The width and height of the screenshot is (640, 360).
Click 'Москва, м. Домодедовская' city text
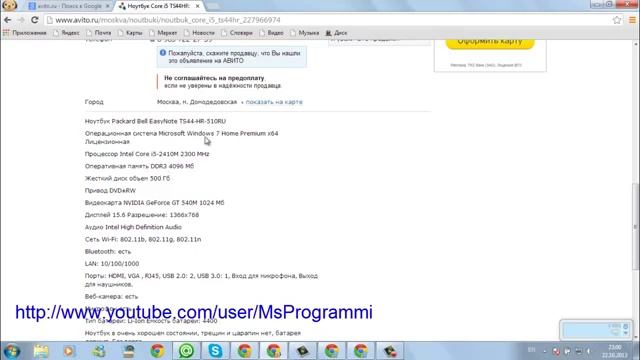click(197, 102)
